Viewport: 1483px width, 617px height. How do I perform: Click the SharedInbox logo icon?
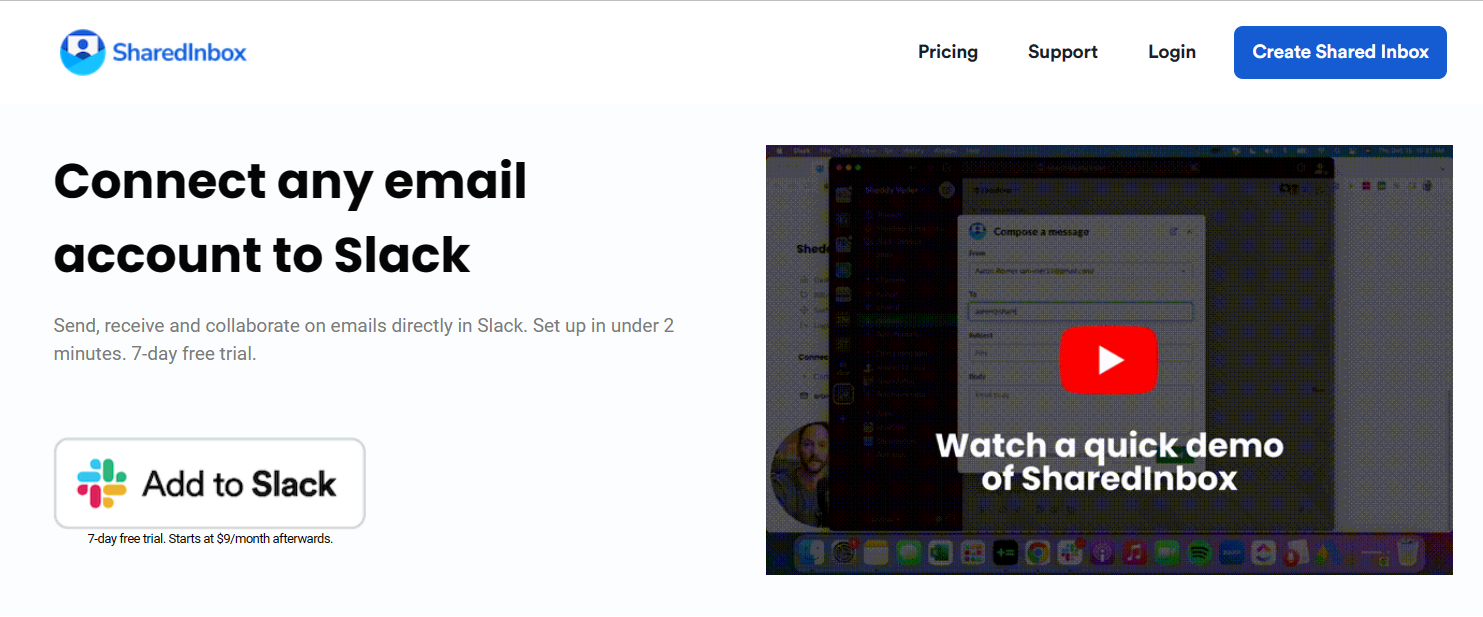coord(82,52)
